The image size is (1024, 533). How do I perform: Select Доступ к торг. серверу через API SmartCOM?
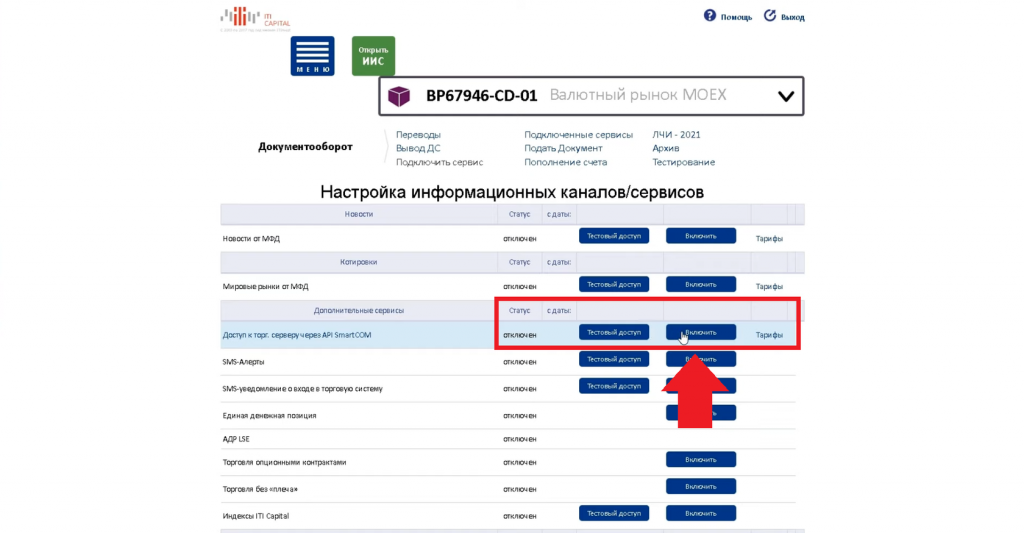(x=296, y=334)
